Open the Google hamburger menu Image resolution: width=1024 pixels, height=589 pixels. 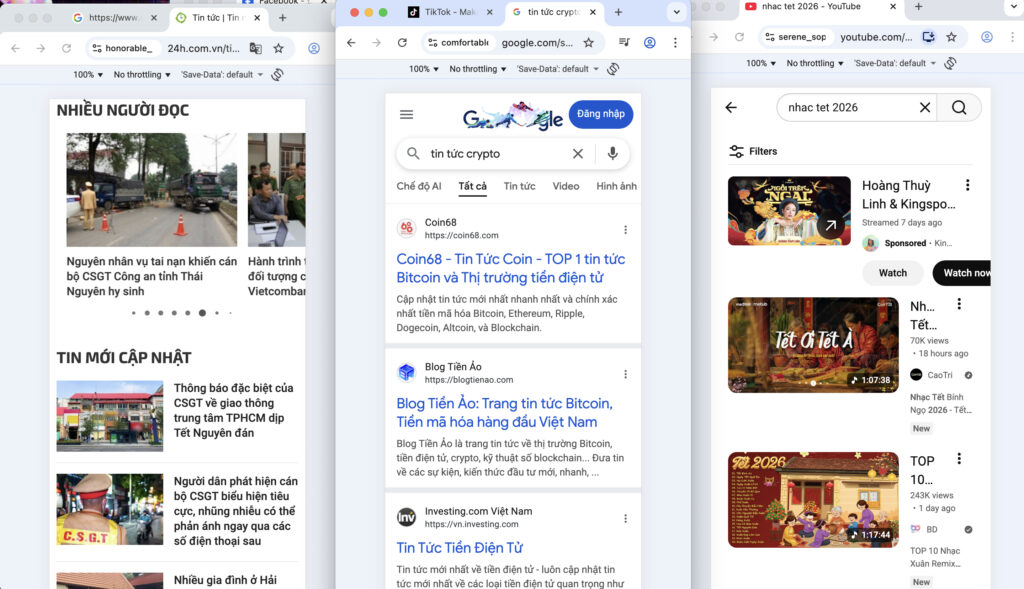coord(406,115)
